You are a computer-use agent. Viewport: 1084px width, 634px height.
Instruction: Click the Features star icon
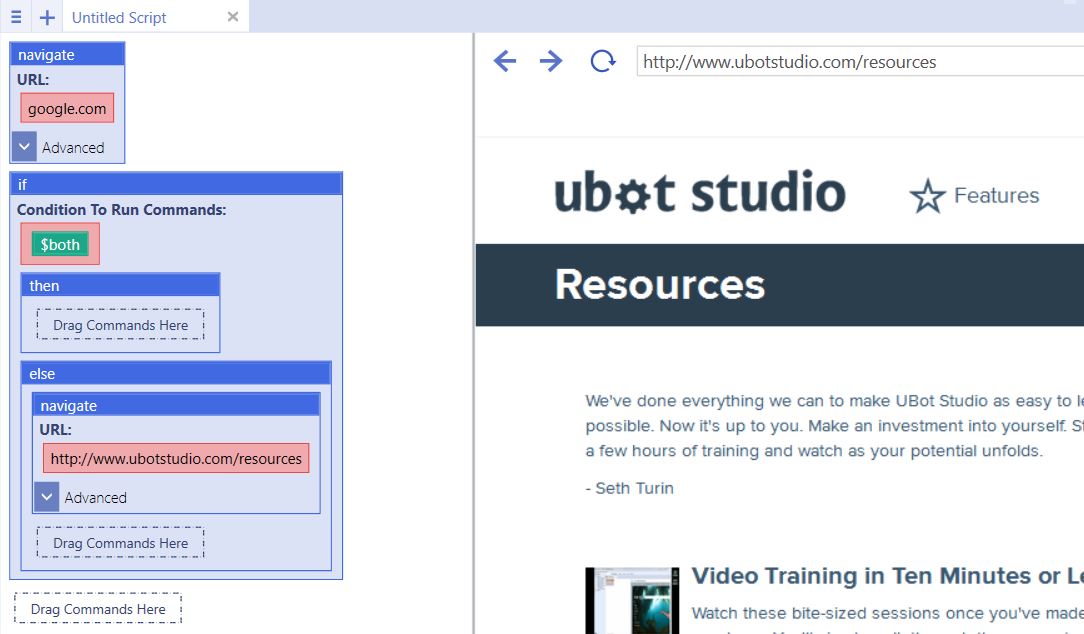point(927,196)
